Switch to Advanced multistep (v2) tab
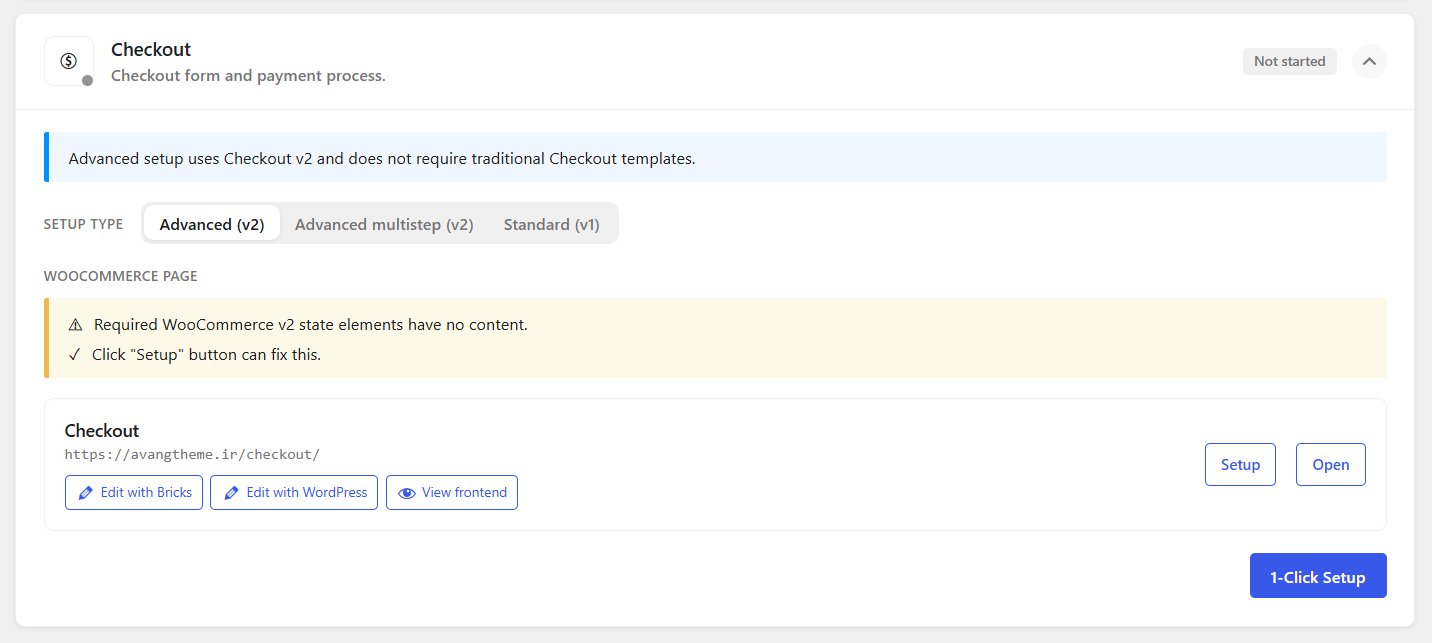The image size is (1432, 643). 384,224
